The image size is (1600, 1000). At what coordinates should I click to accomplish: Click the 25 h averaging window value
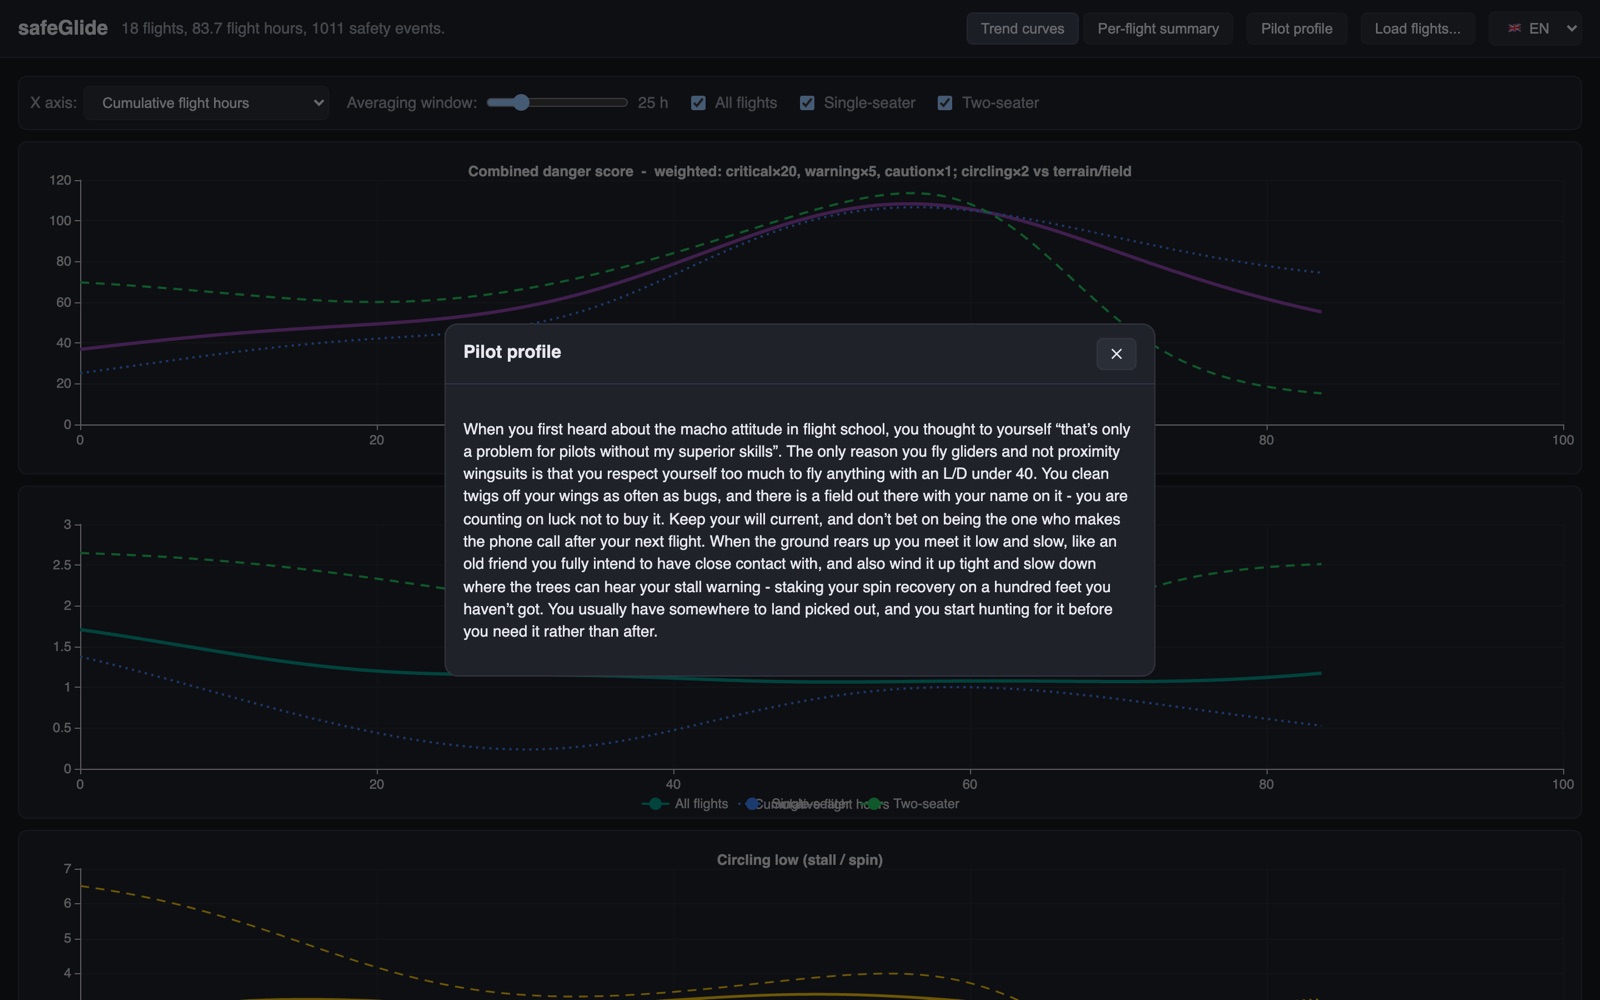pyautogui.click(x=653, y=103)
